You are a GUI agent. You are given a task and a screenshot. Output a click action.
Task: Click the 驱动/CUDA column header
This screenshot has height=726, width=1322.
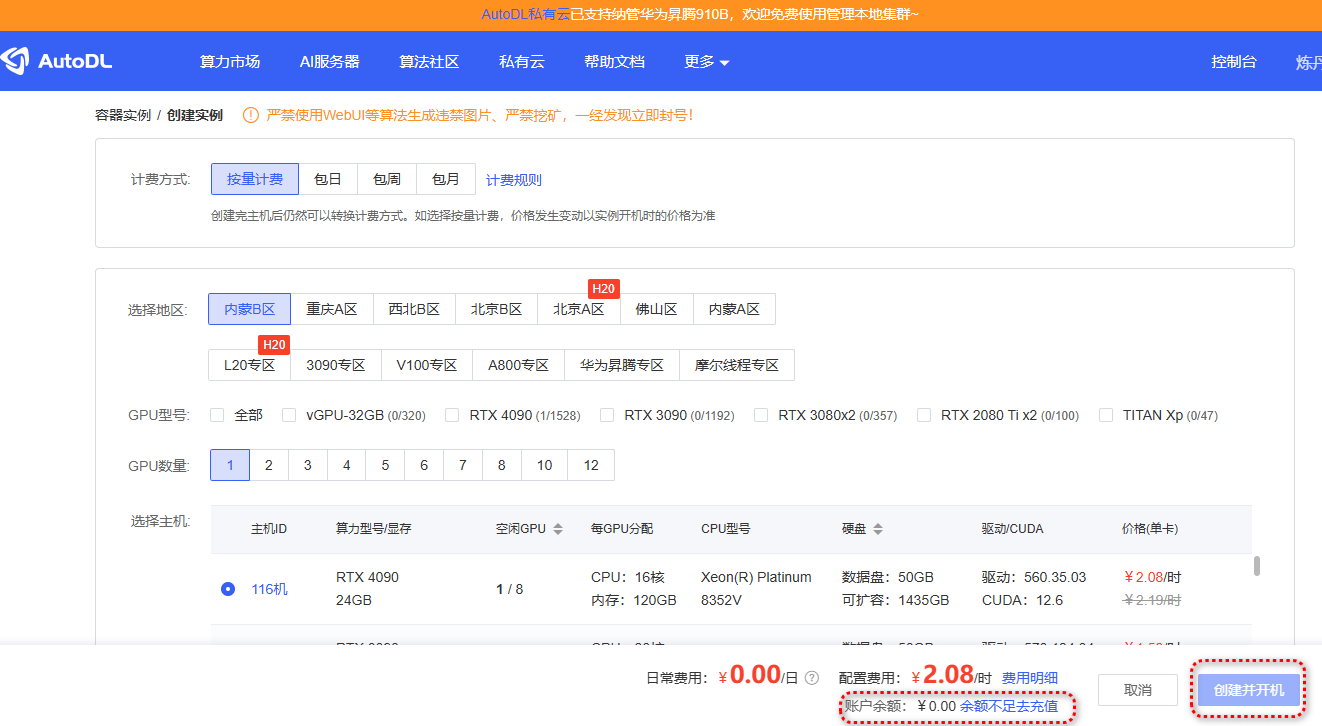coord(1013,529)
